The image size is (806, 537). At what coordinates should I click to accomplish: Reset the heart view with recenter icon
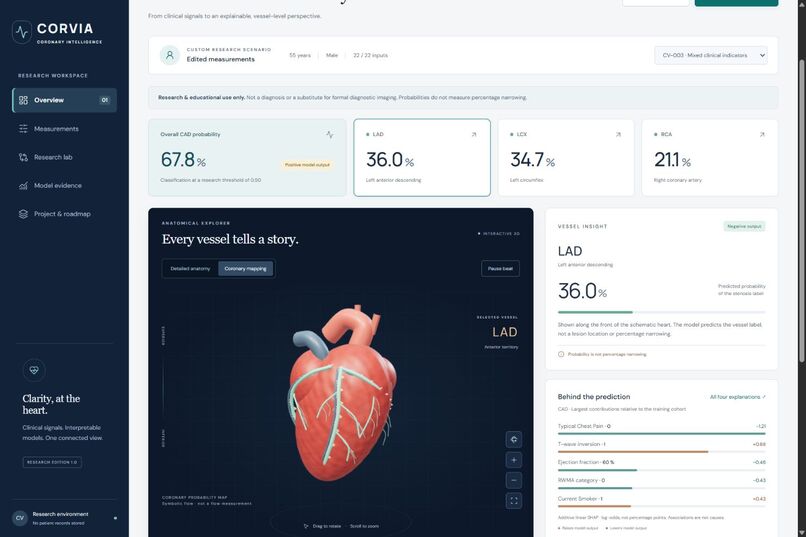(514, 439)
